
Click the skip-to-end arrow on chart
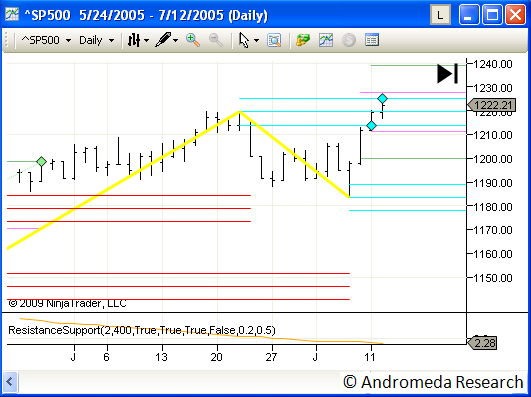(x=448, y=74)
